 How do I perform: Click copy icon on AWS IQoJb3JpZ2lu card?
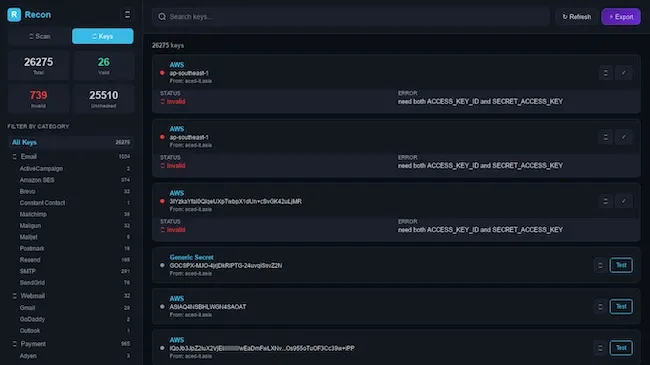(600, 348)
